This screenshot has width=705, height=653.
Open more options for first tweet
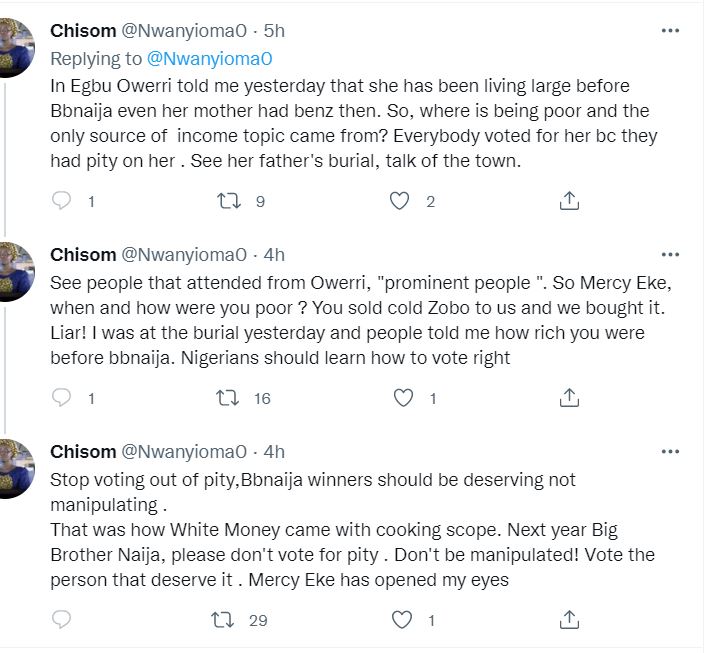coord(670,31)
